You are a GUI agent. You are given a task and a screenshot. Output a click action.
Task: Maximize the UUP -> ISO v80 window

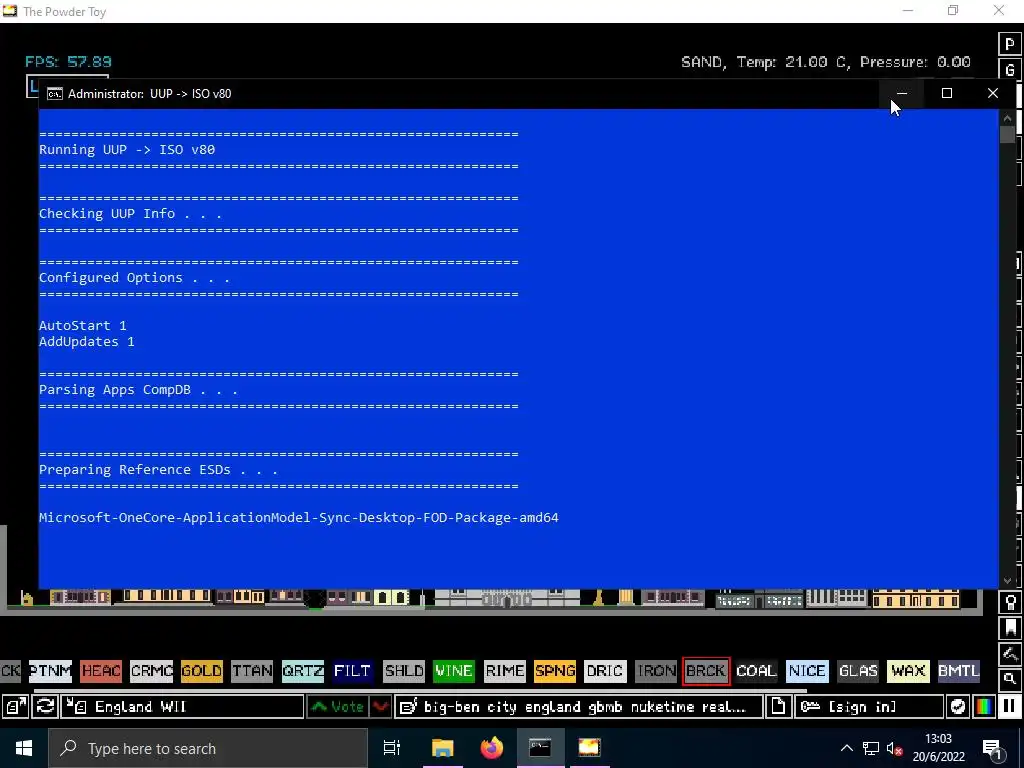tap(947, 93)
